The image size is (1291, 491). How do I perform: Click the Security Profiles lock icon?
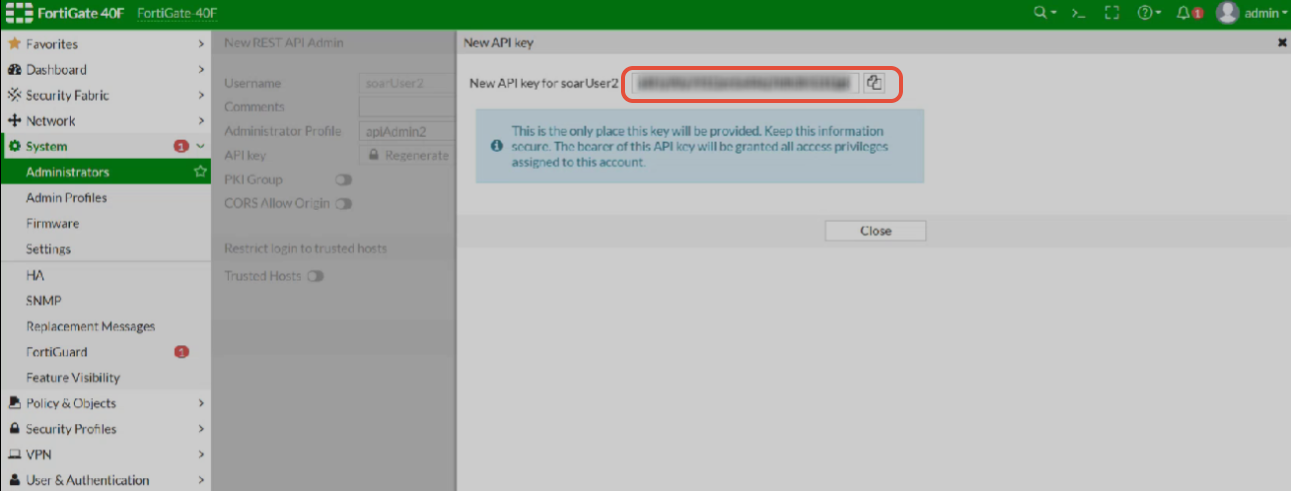(x=14, y=429)
